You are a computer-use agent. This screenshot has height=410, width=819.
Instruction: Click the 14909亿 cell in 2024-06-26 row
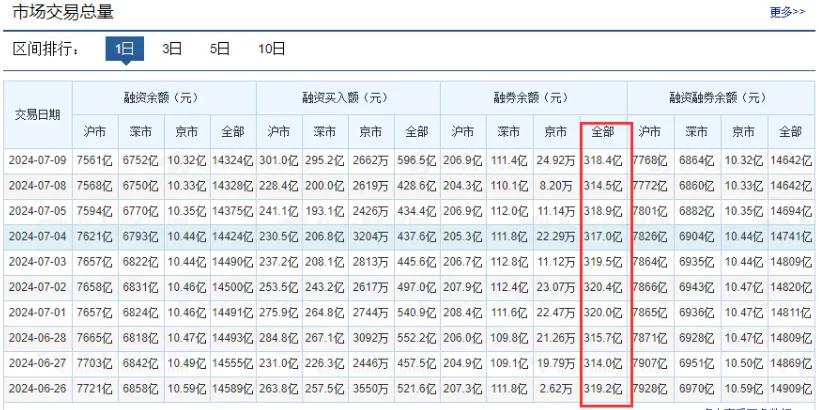coord(791,389)
